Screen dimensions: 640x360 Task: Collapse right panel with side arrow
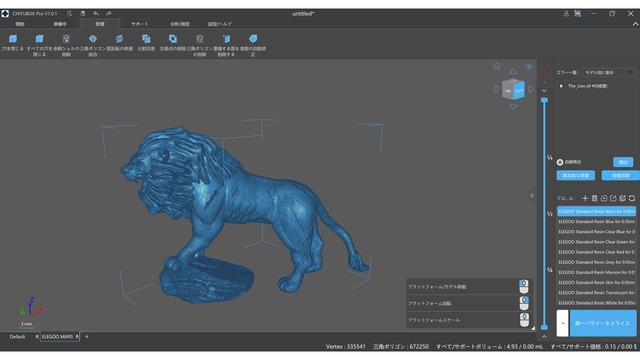(x=532, y=196)
